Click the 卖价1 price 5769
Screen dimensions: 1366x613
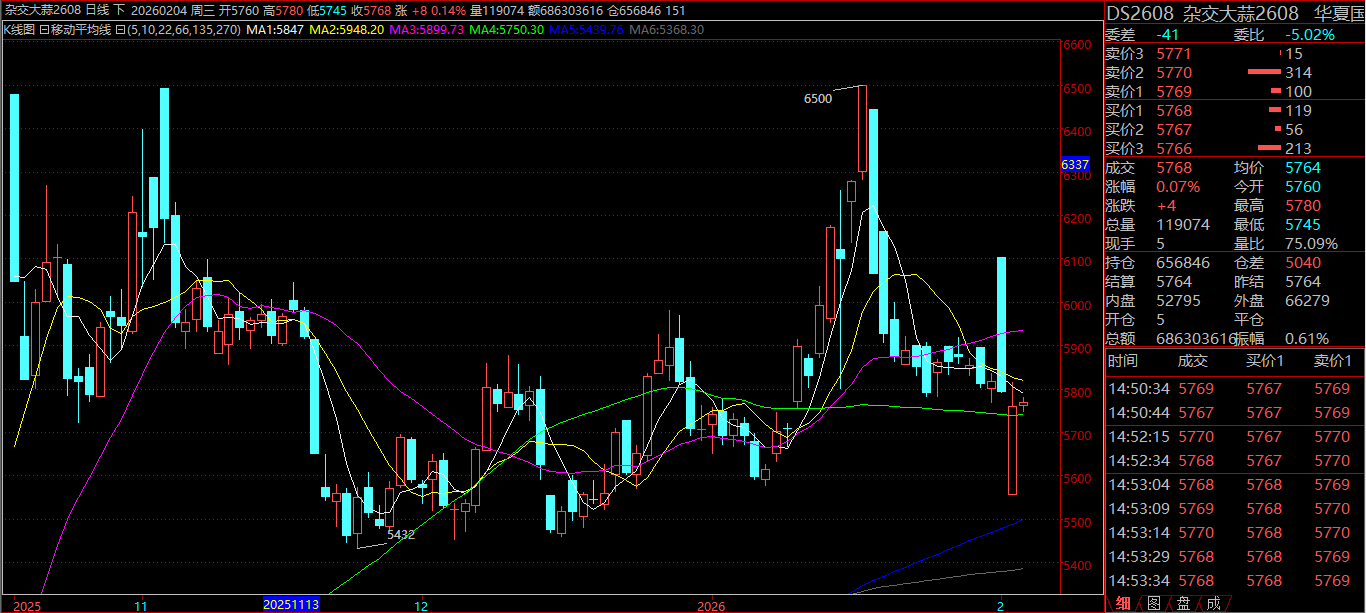point(1174,91)
